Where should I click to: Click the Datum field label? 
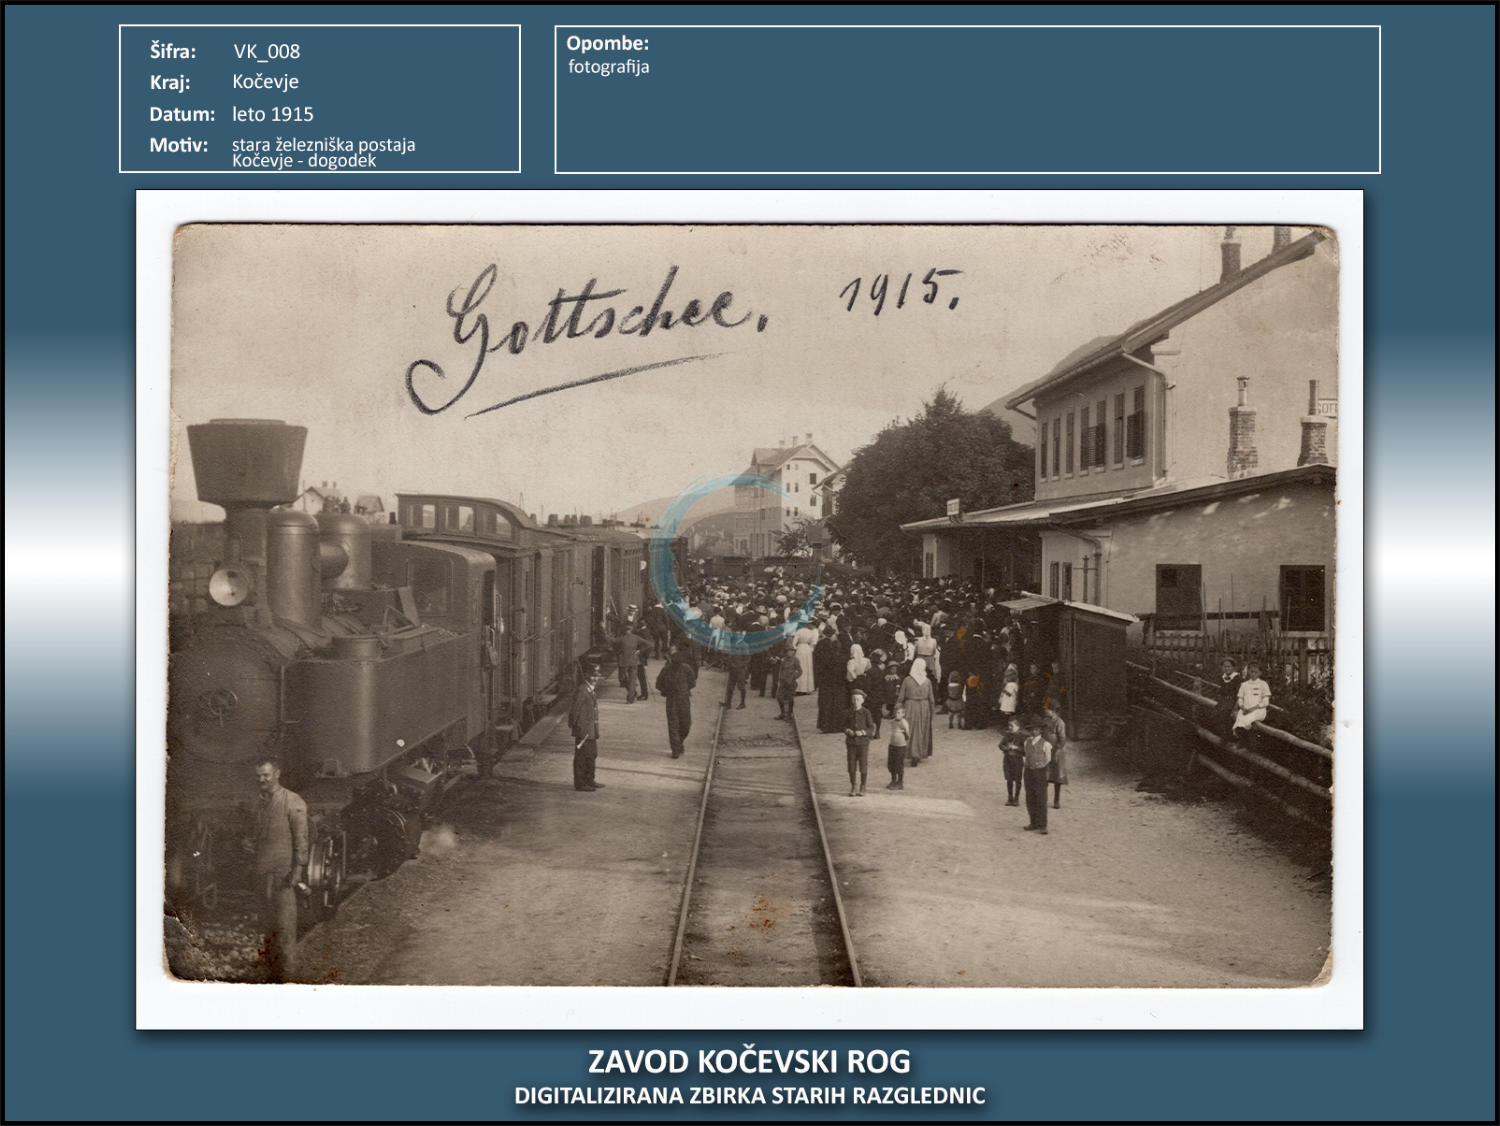tap(182, 114)
